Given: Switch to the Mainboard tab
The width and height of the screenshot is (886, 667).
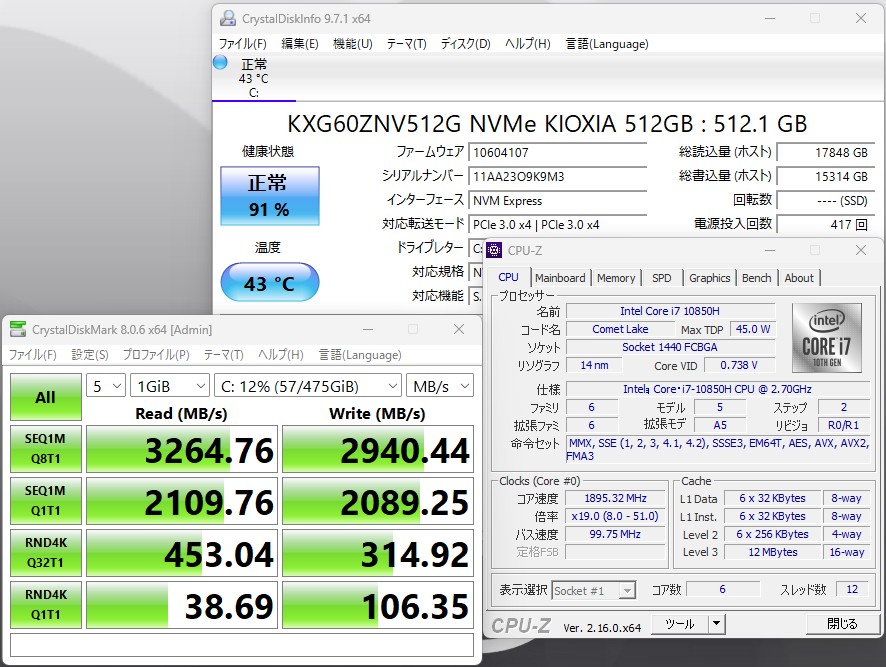Looking at the screenshot, I should pyautogui.click(x=560, y=278).
